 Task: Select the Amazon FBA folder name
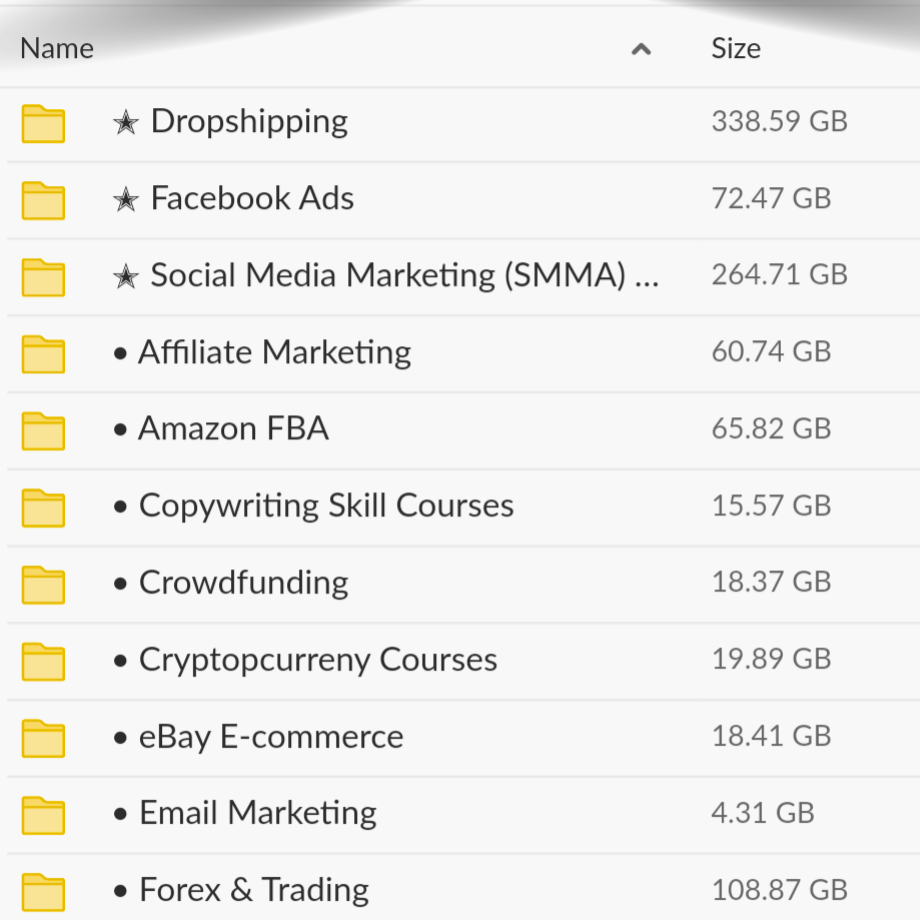233,429
